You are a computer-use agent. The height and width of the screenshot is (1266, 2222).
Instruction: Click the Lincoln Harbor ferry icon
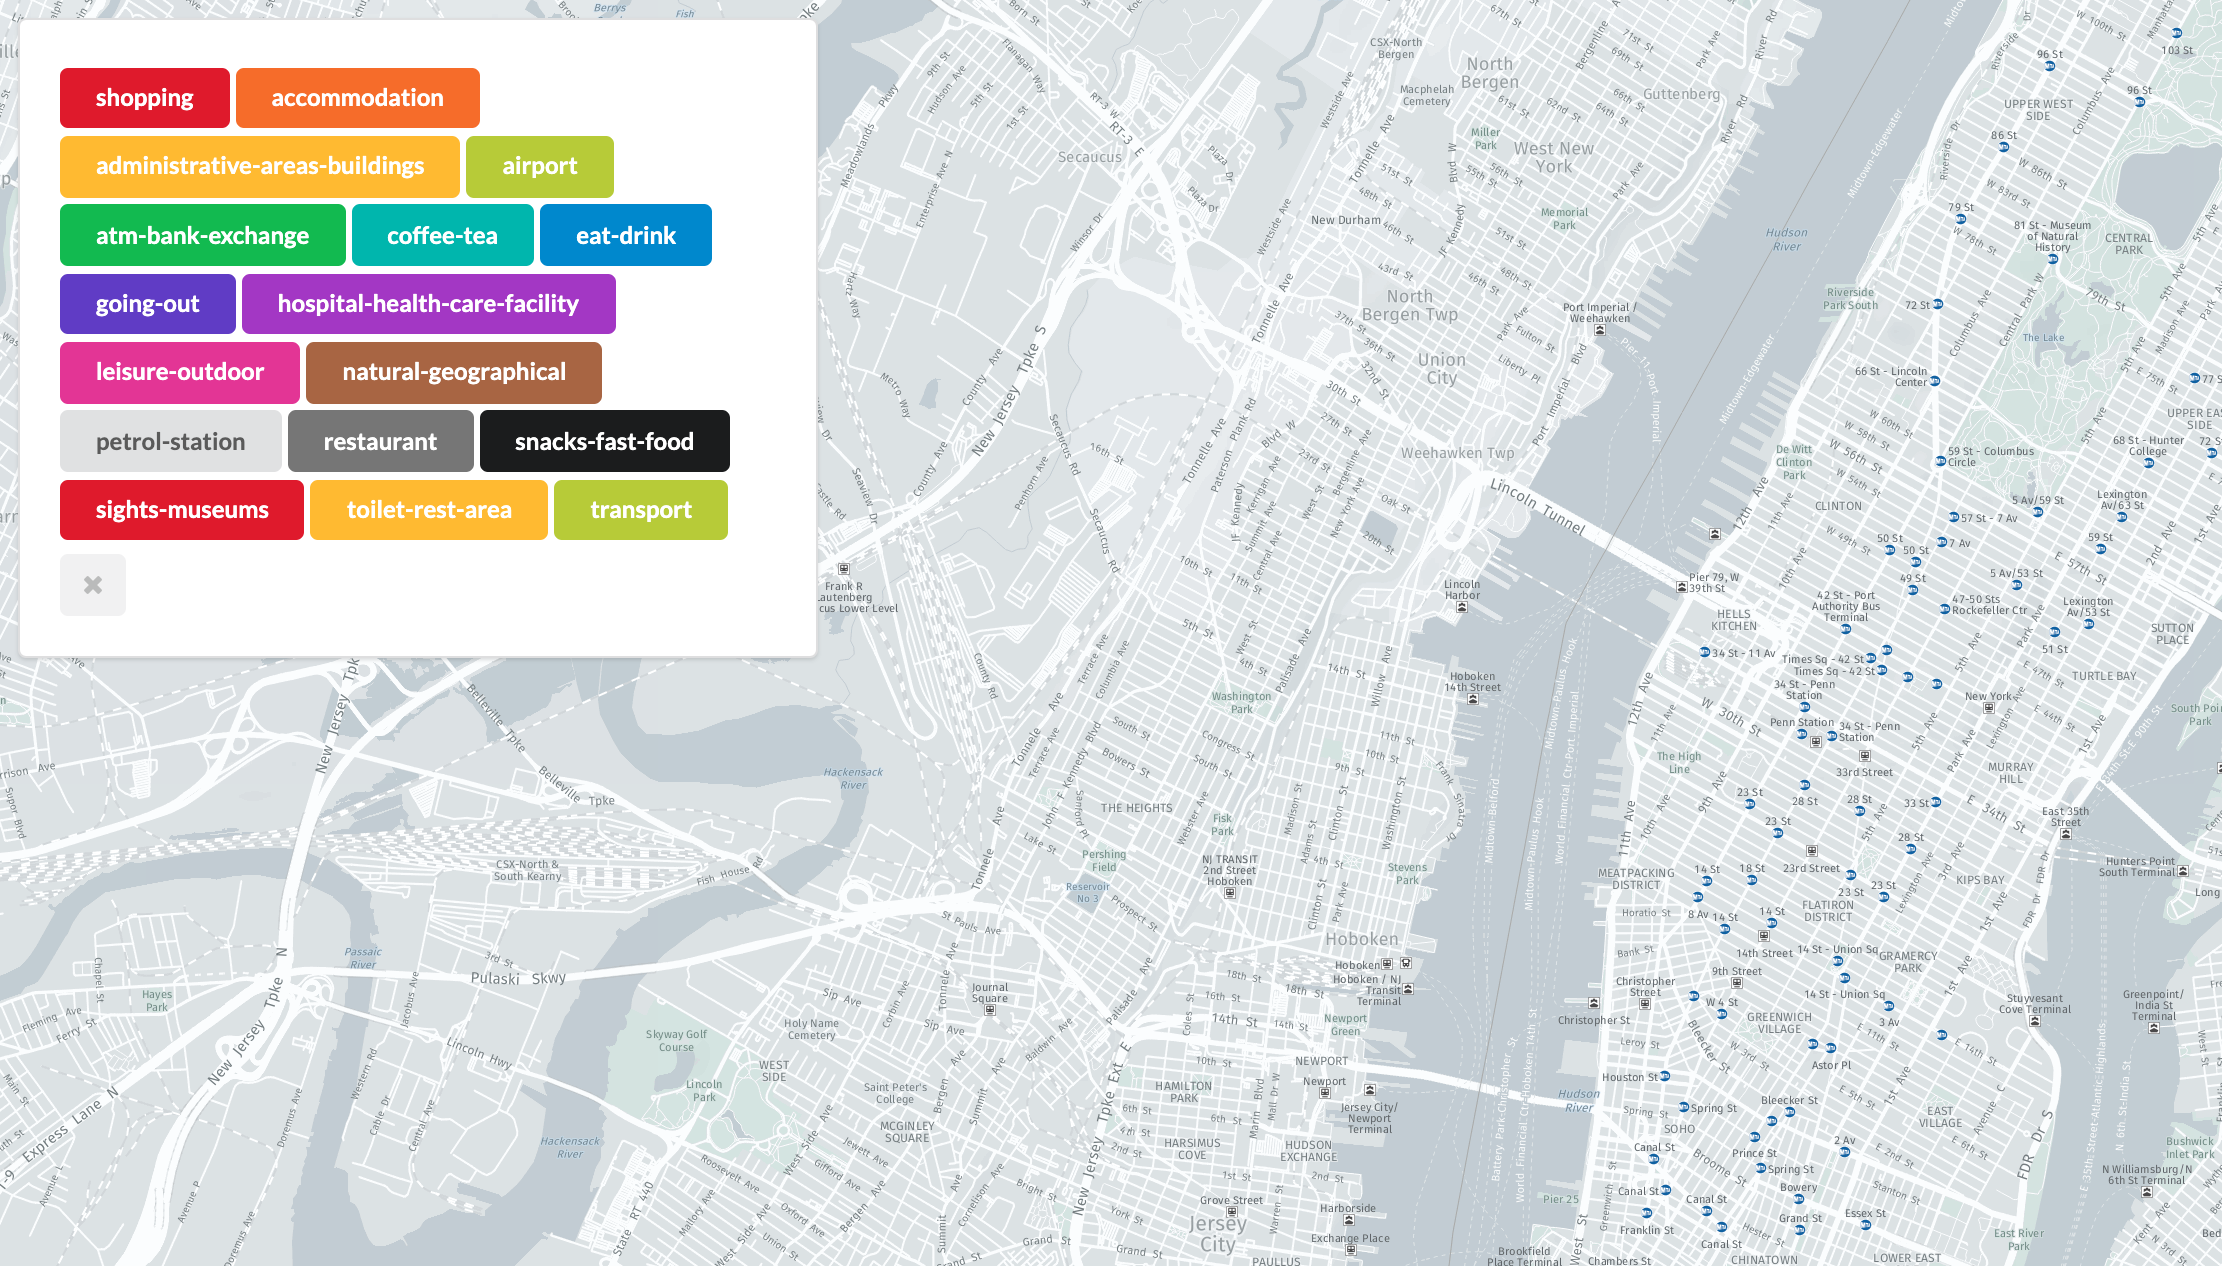1462,607
